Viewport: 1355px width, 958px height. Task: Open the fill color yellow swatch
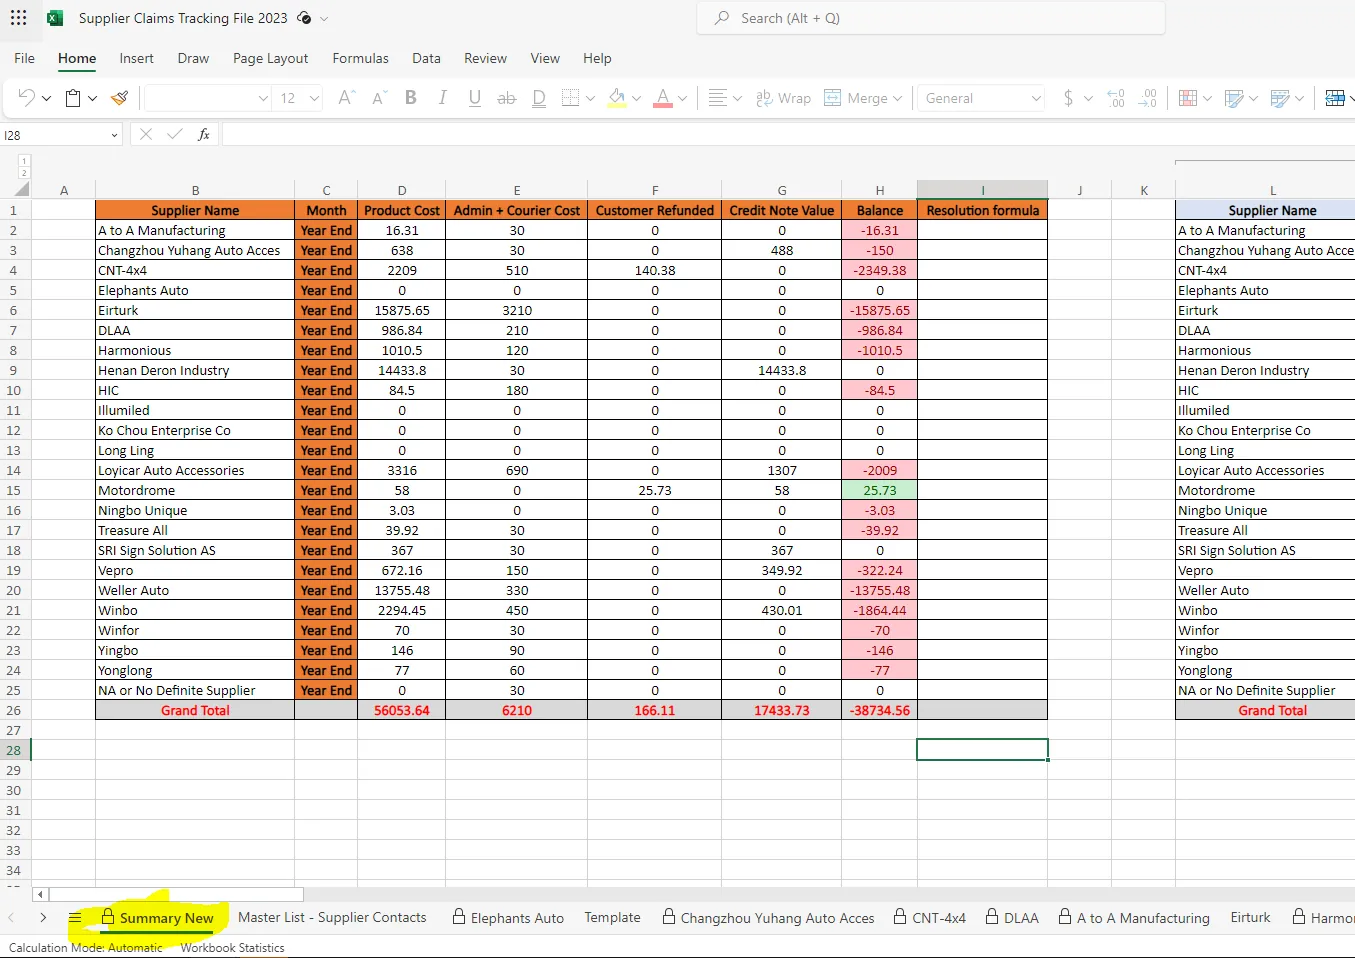pyautogui.click(x=617, y=98)
